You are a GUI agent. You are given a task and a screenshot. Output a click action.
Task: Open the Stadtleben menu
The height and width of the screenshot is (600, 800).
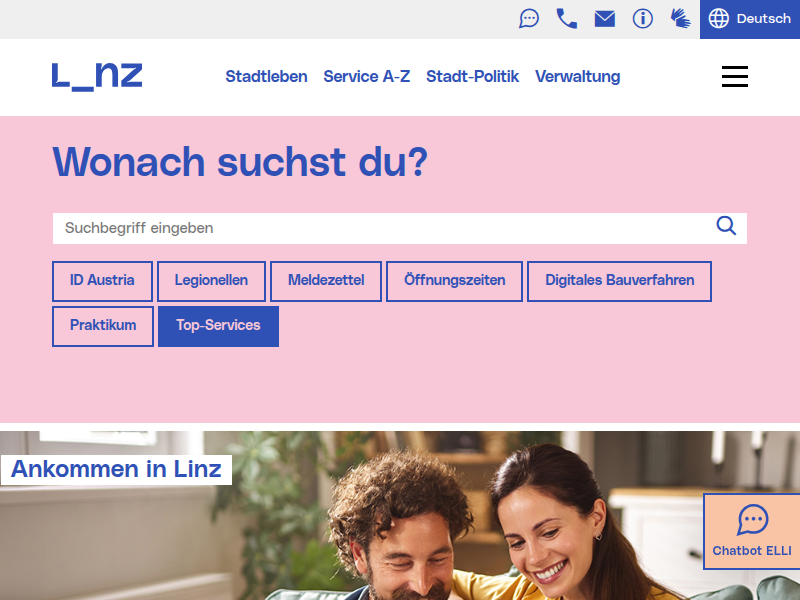(266, 77)
